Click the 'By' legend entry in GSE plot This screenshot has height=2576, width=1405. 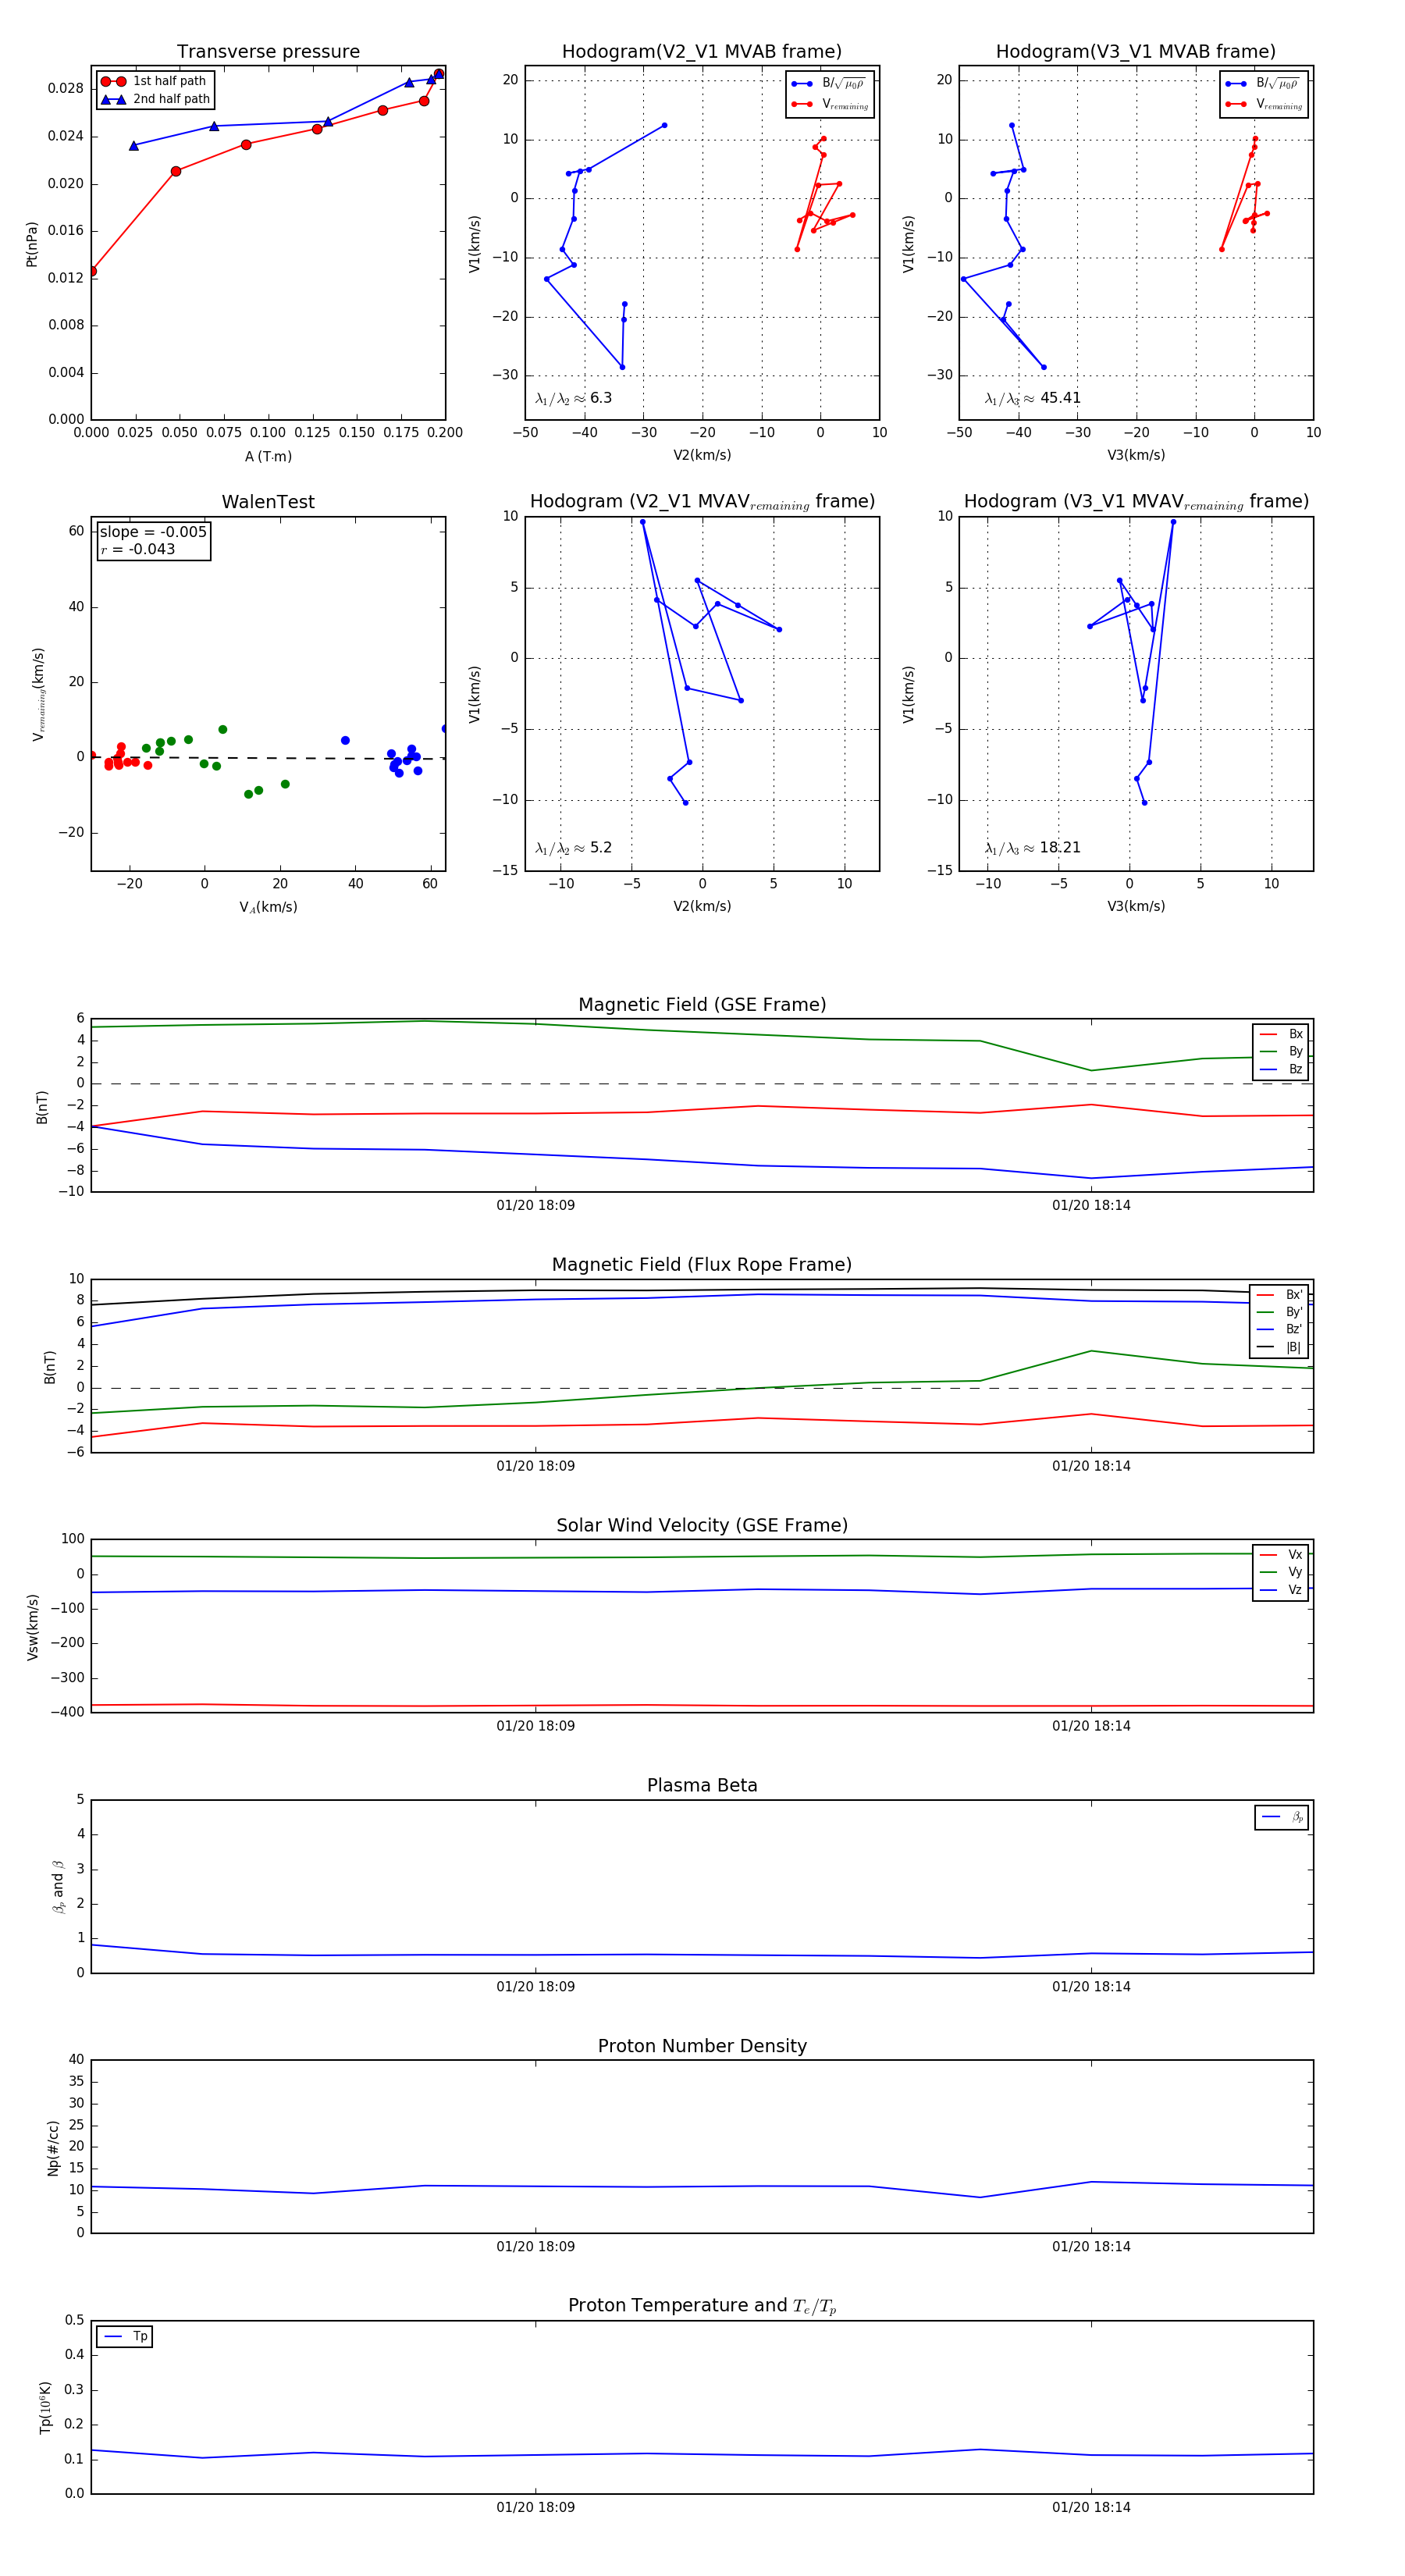tap(1281, 1051)
